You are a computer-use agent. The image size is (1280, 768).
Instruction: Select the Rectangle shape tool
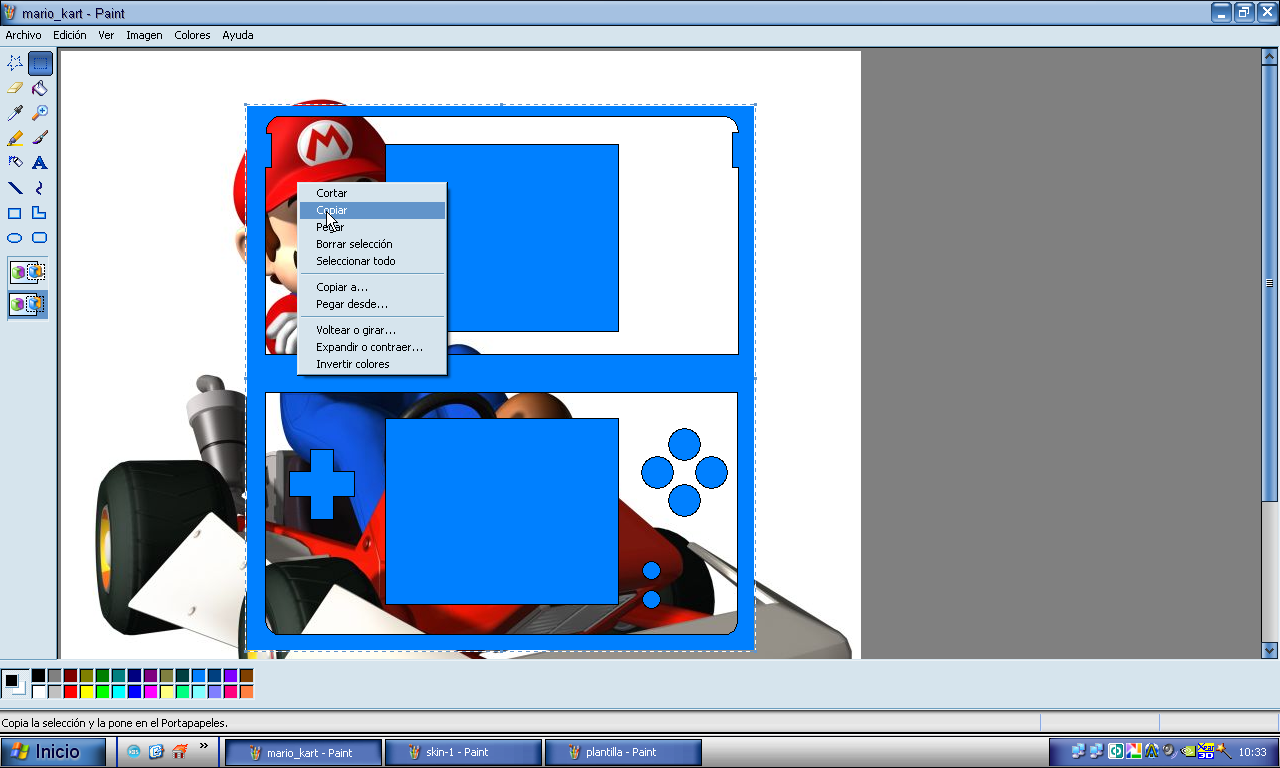point(15,213)
